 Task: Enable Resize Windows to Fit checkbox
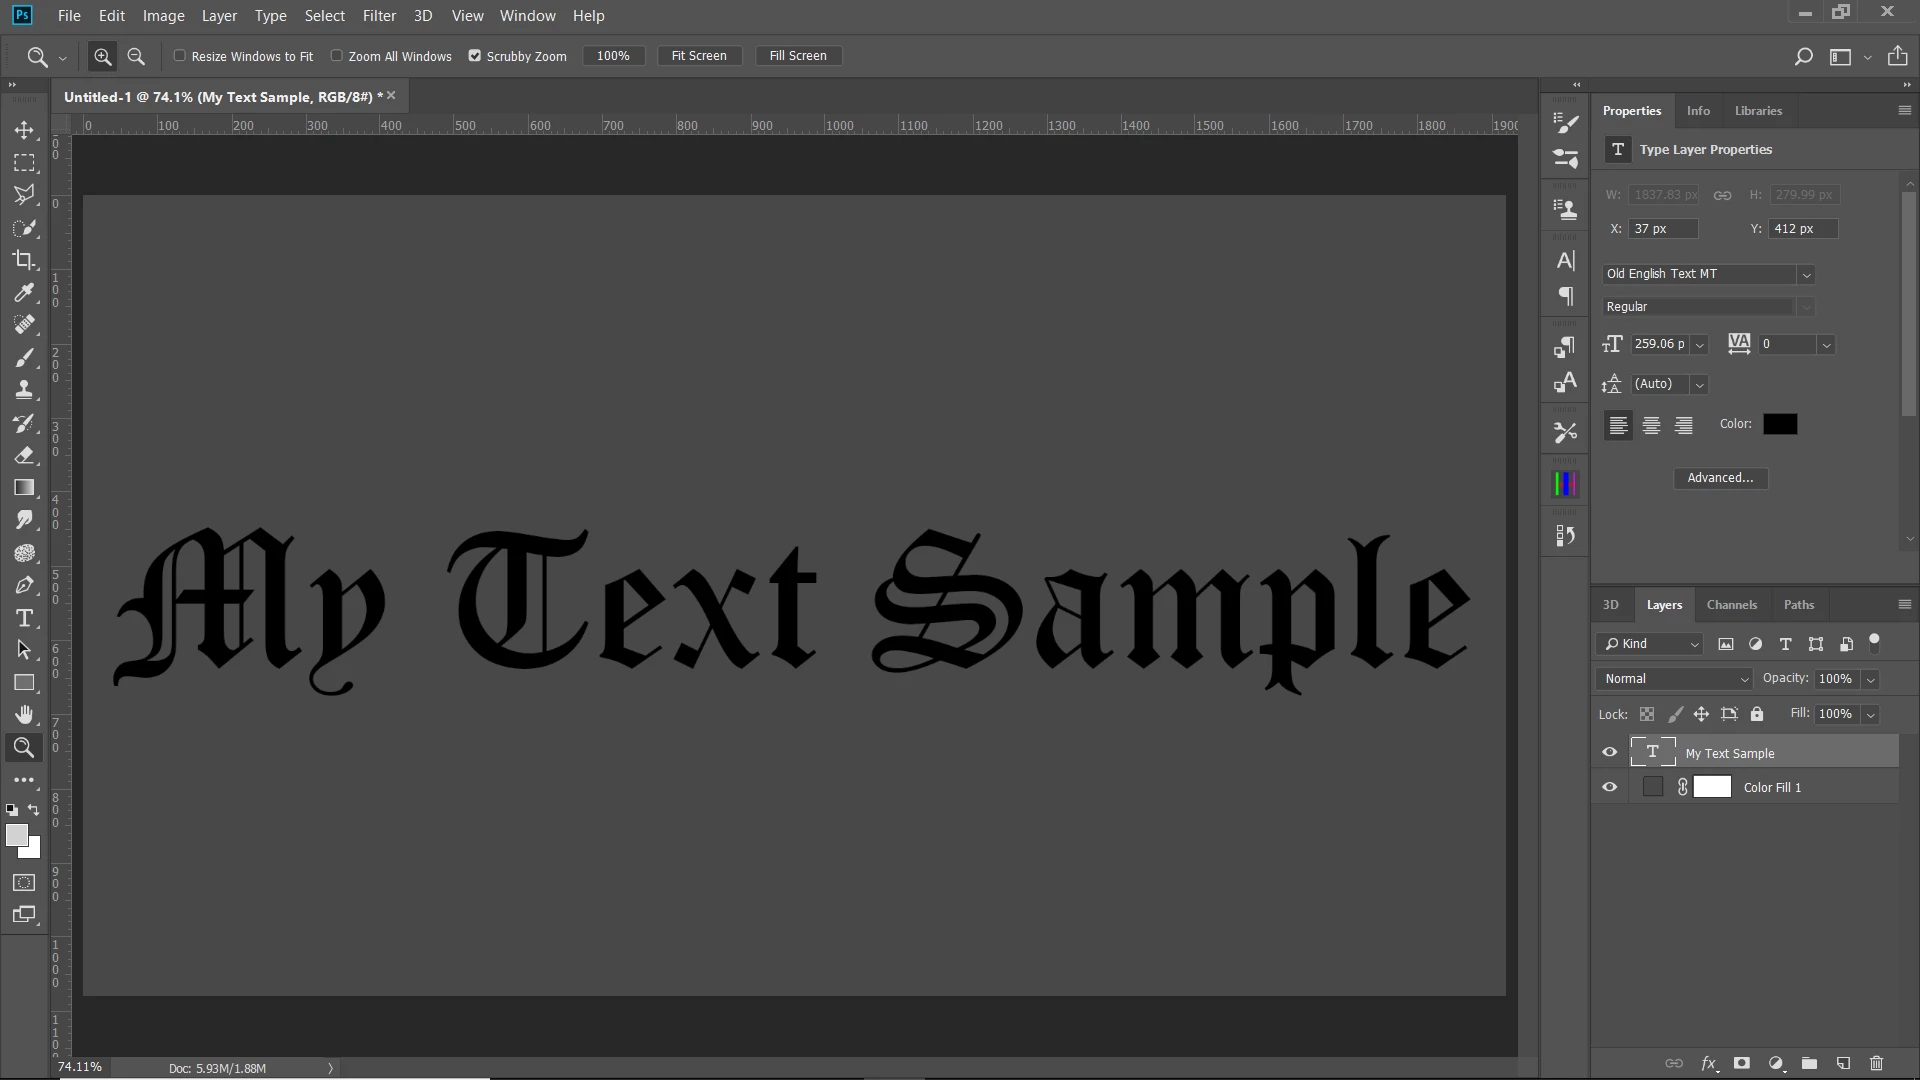(180, 56)
